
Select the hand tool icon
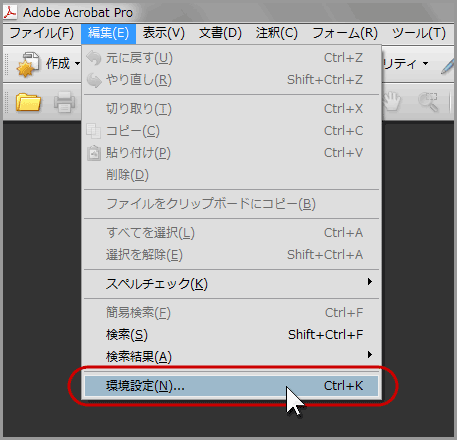[392, 102]
